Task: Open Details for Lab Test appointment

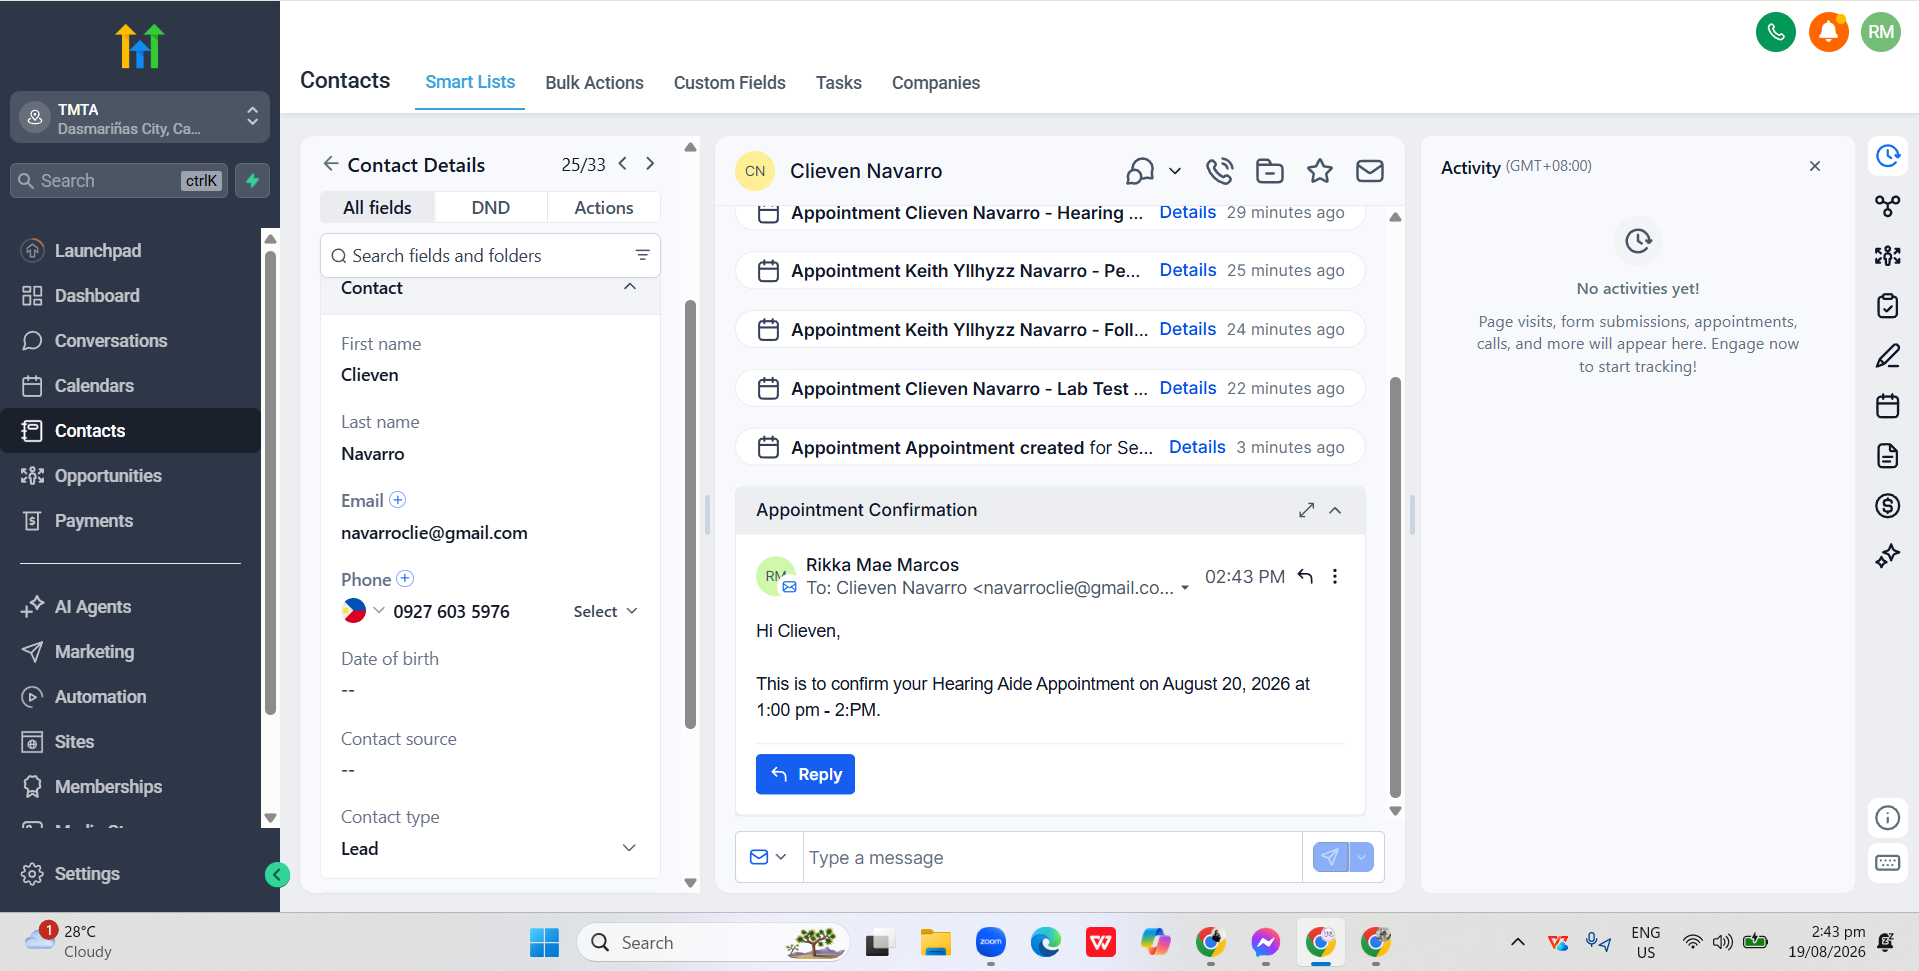Action: [x=1188, y=388]
